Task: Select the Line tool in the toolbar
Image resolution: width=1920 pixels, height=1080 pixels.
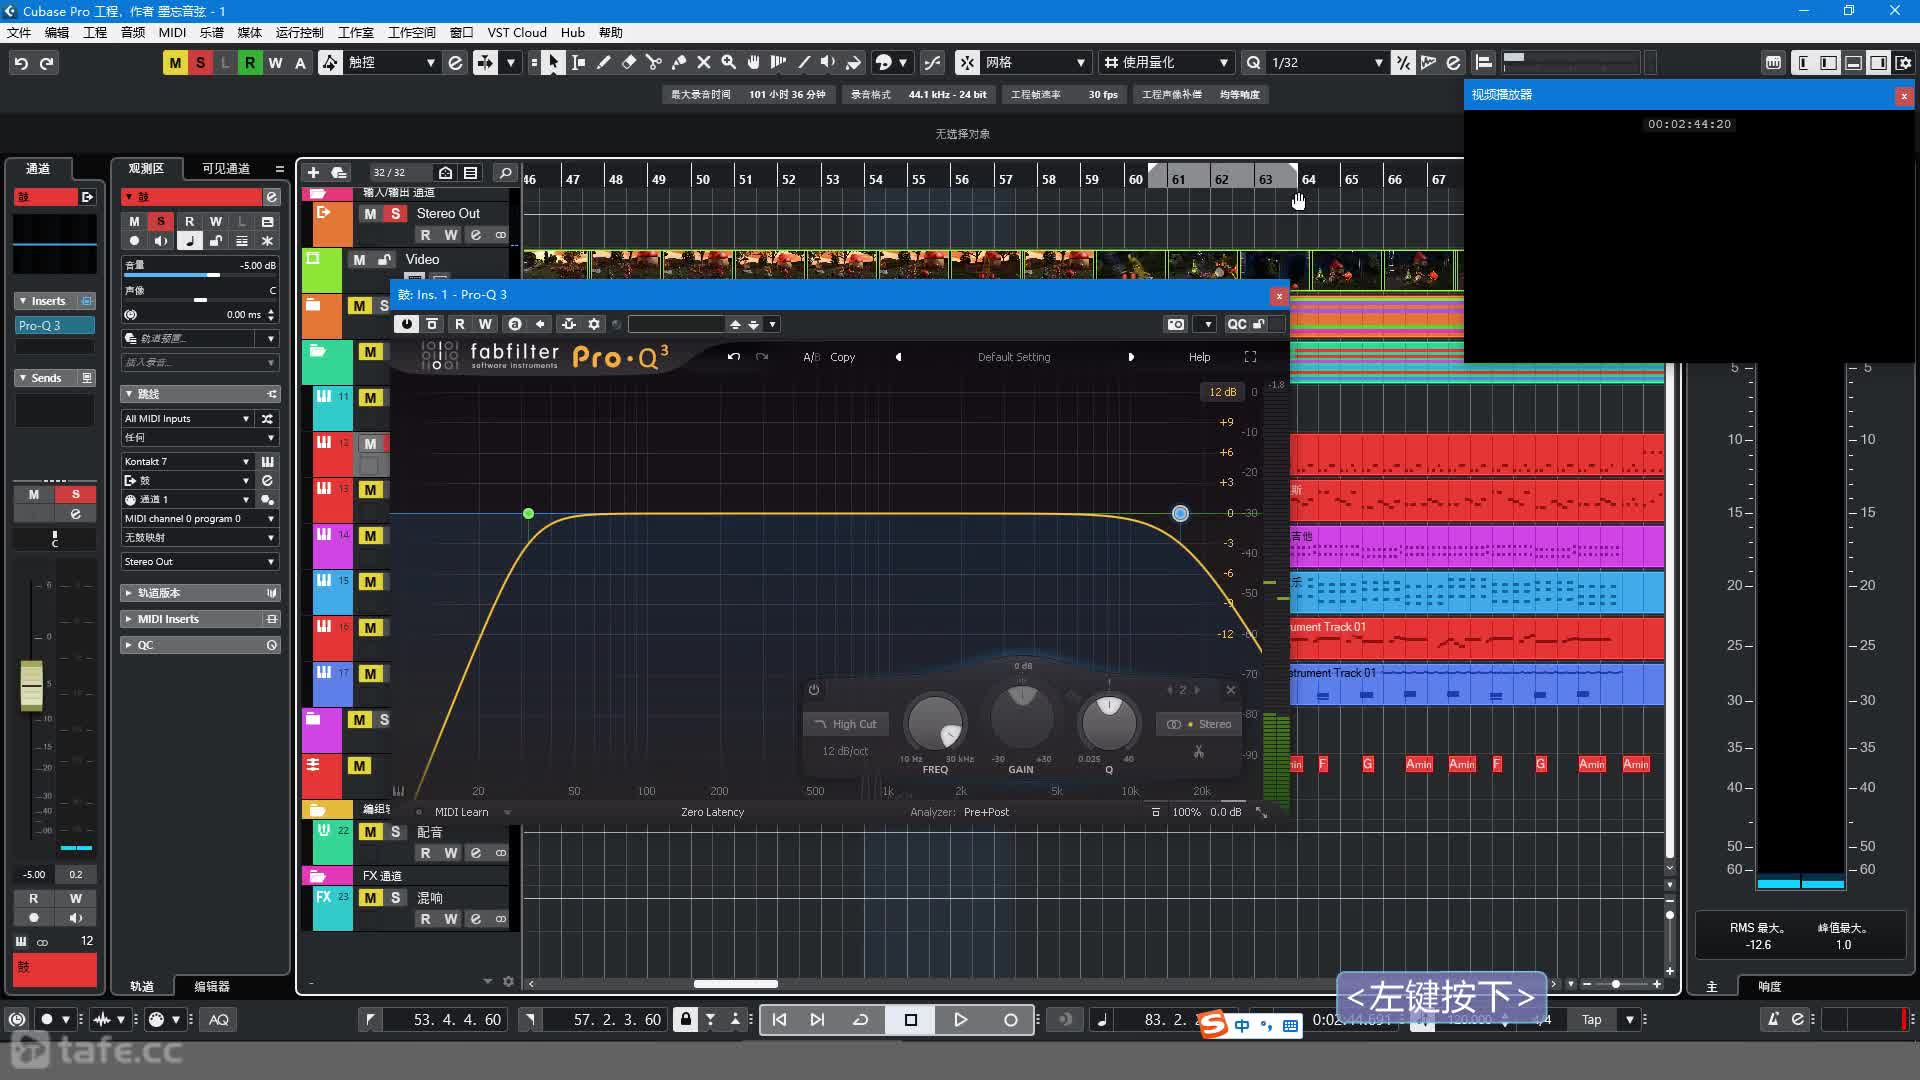Action: point(803,62)
